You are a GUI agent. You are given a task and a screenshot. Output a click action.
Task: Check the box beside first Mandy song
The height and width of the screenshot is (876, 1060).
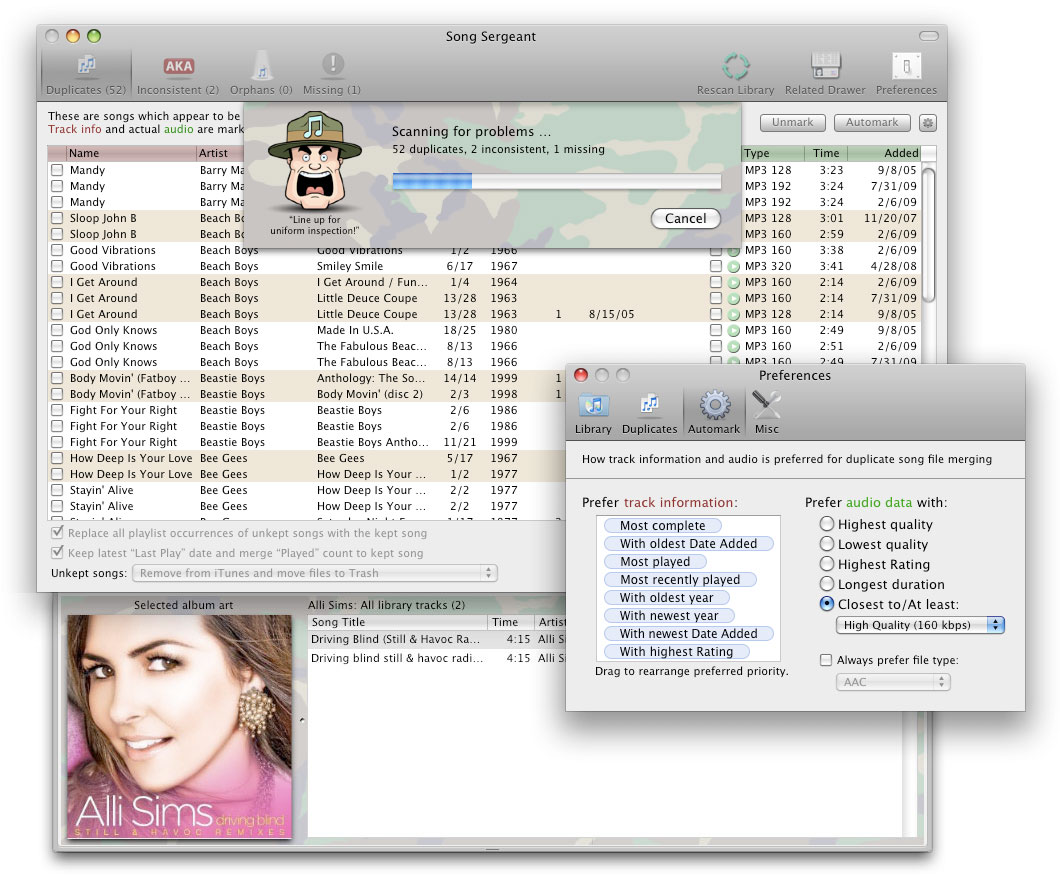click(x=57, y=170)
